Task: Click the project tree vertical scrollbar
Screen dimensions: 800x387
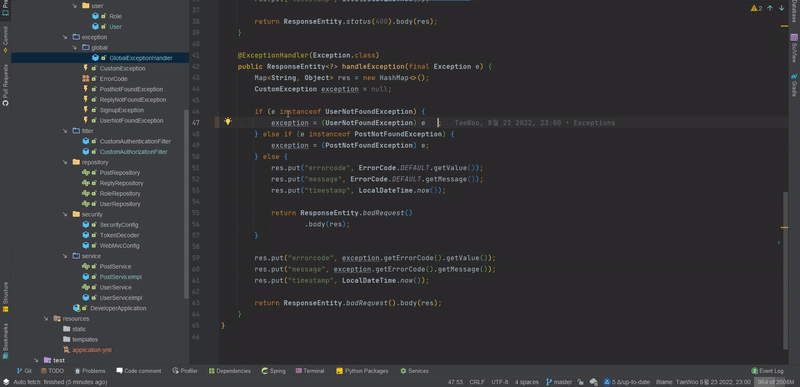Action: (186, 203)
